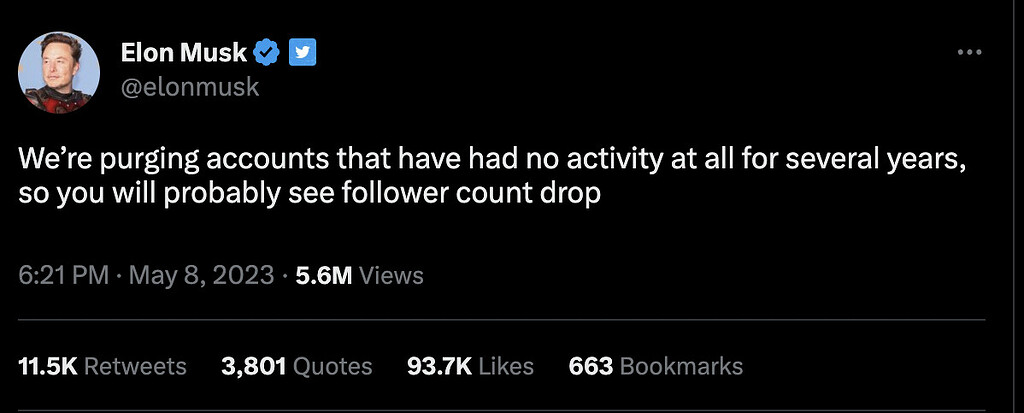This screenshot has width=1024, height=413.
Task: Click the Elon Musk display name
Action: click(x=184, y=52)
